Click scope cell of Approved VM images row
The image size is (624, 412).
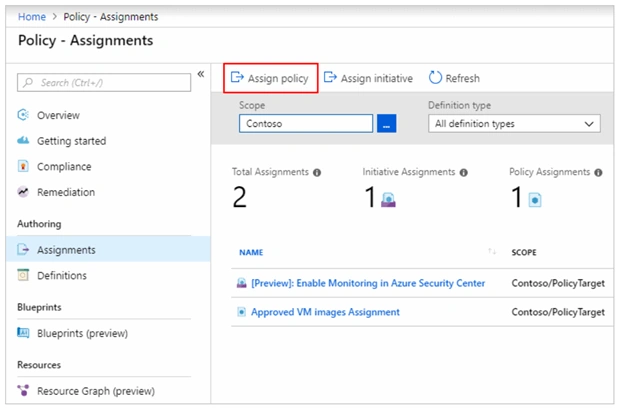pyautogui.click(x=558, y=312)
